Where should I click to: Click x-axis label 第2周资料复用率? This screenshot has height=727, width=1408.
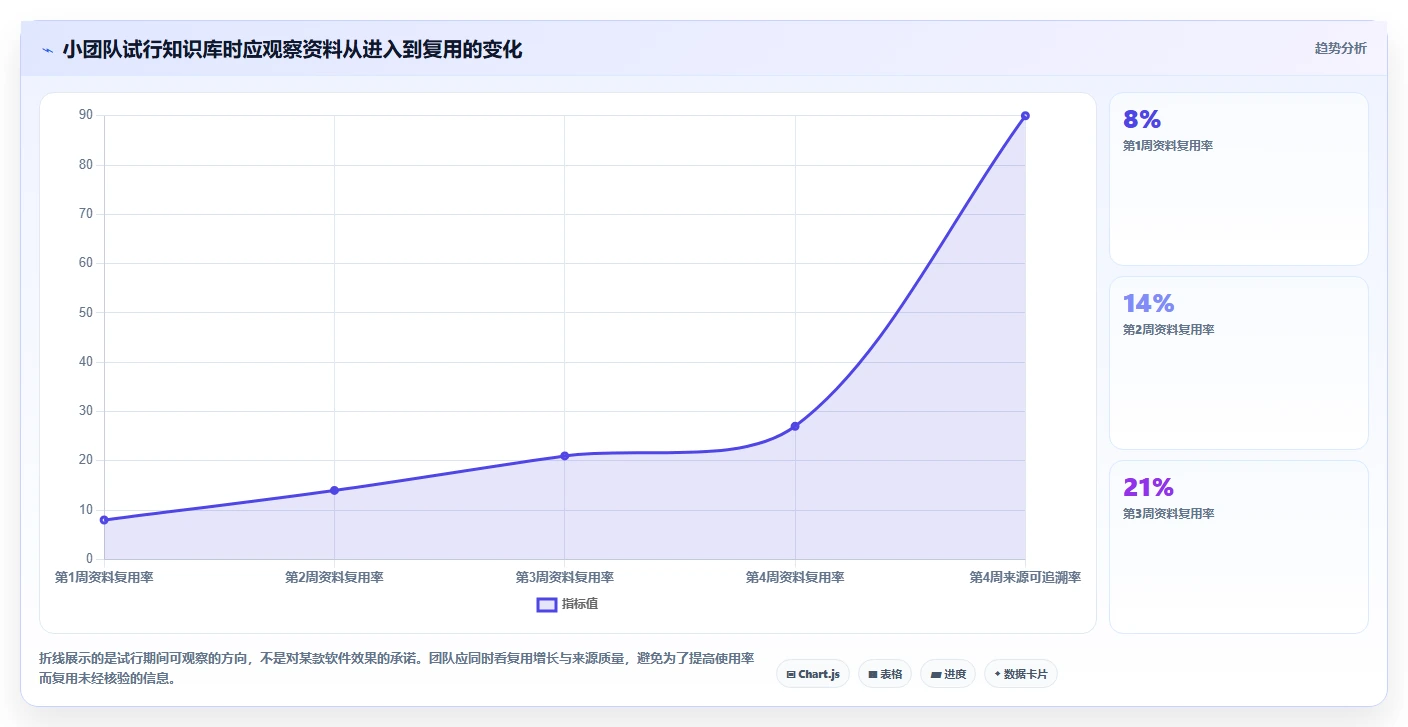pyautogui.click(x=334, y=577)
